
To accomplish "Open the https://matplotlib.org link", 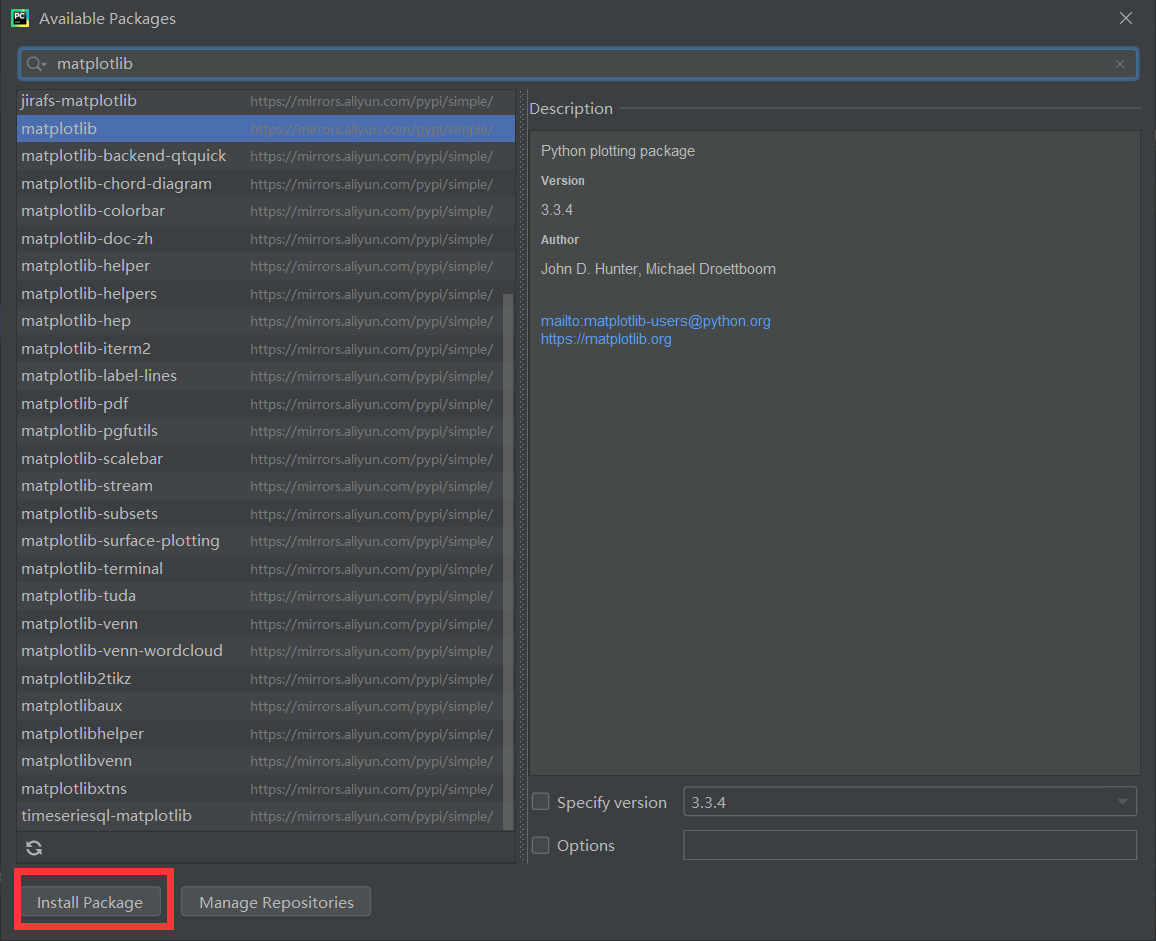I will click(x=606, y=339).
